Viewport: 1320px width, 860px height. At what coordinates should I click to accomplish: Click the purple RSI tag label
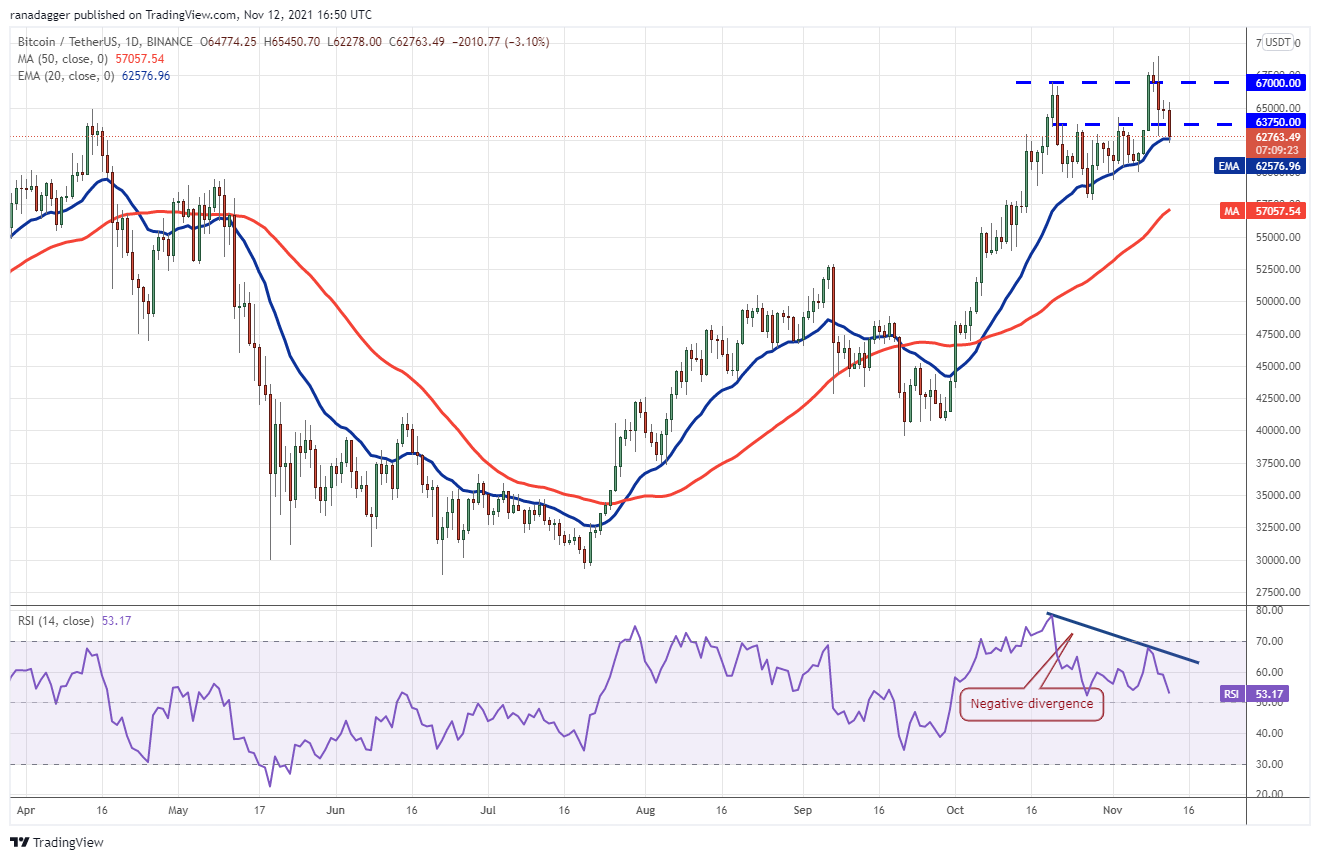click(x=1231, y=693)
